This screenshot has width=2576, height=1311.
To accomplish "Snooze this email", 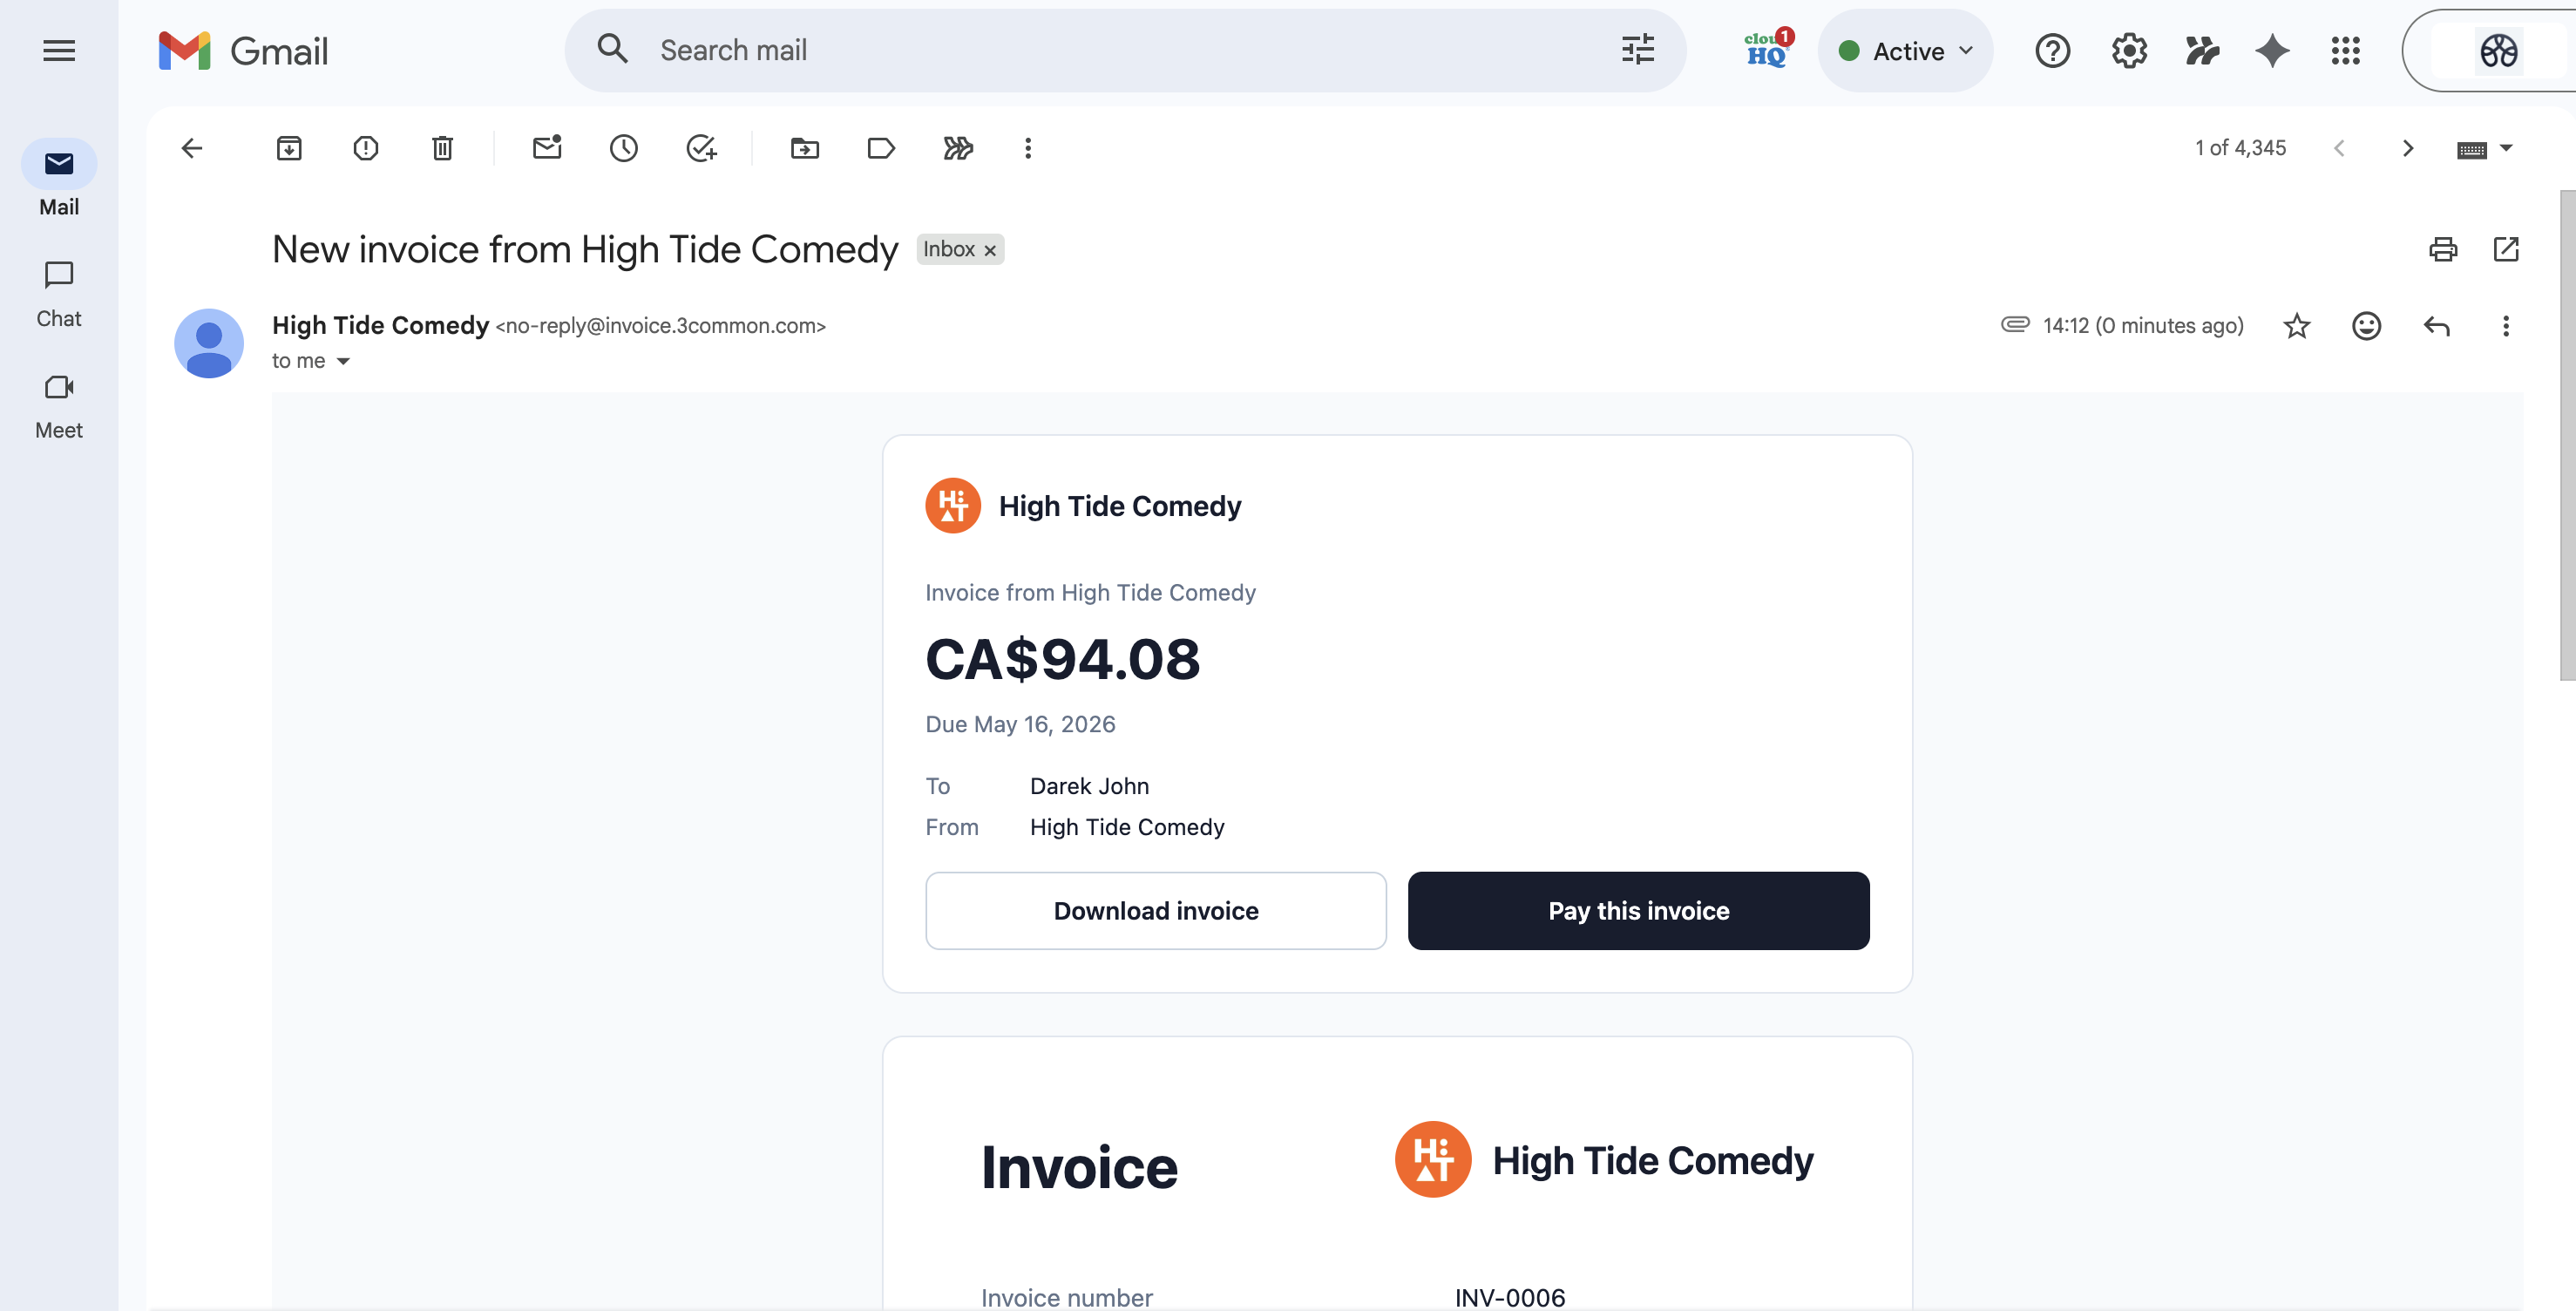I will (x=624, y=148).
